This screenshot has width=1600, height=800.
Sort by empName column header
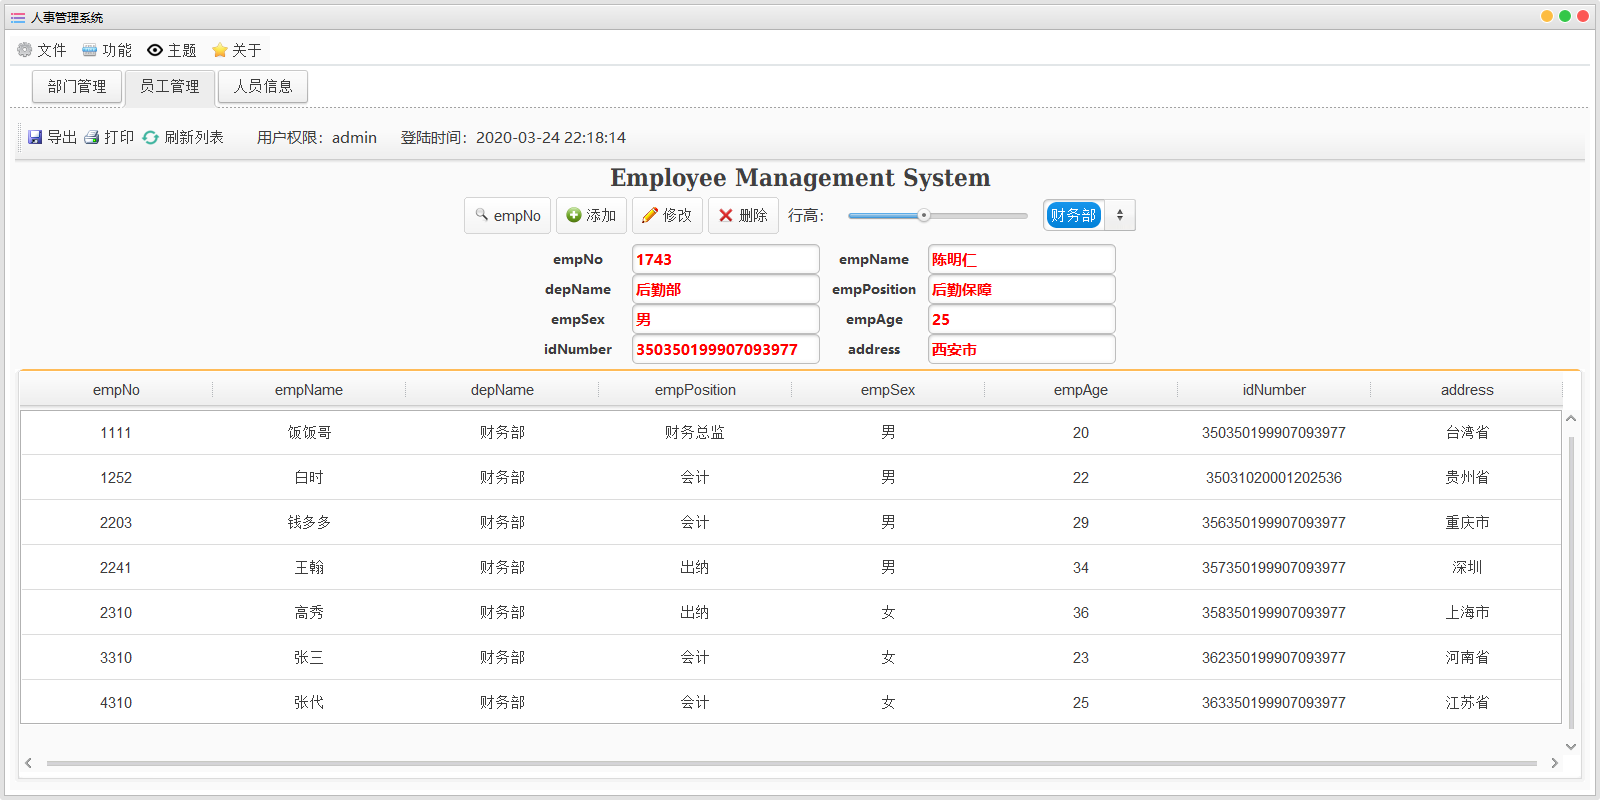(x=309, y=390)
